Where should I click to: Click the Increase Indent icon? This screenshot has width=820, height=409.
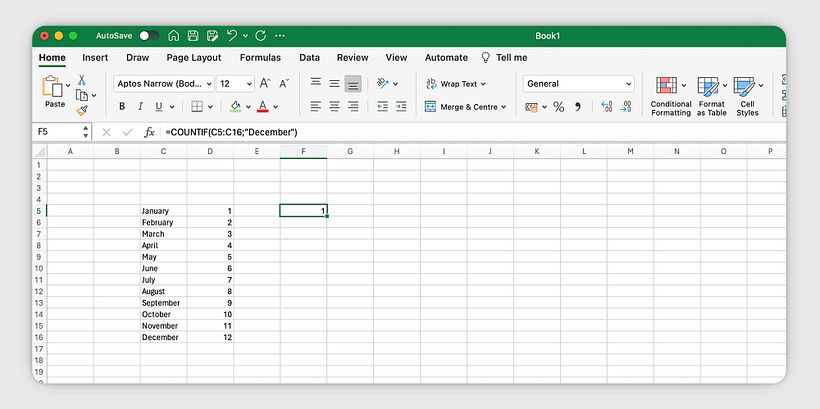pyautogui.click(x=401, y=107)
